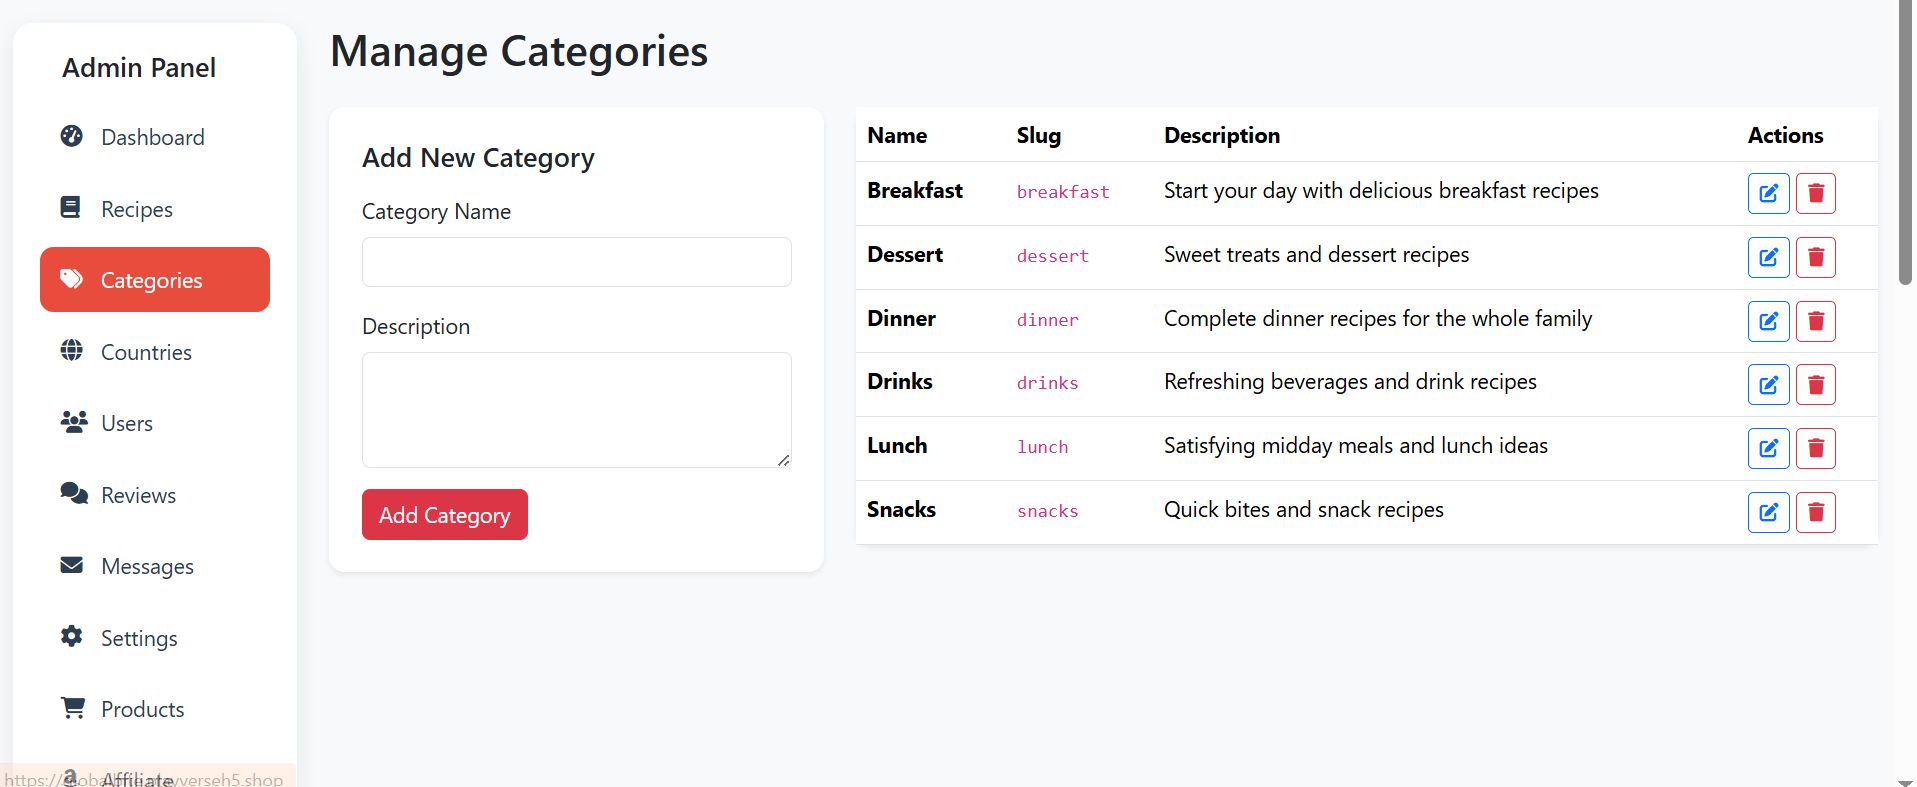
Task: Navigate to Reviews
Action: click(138, 495)
